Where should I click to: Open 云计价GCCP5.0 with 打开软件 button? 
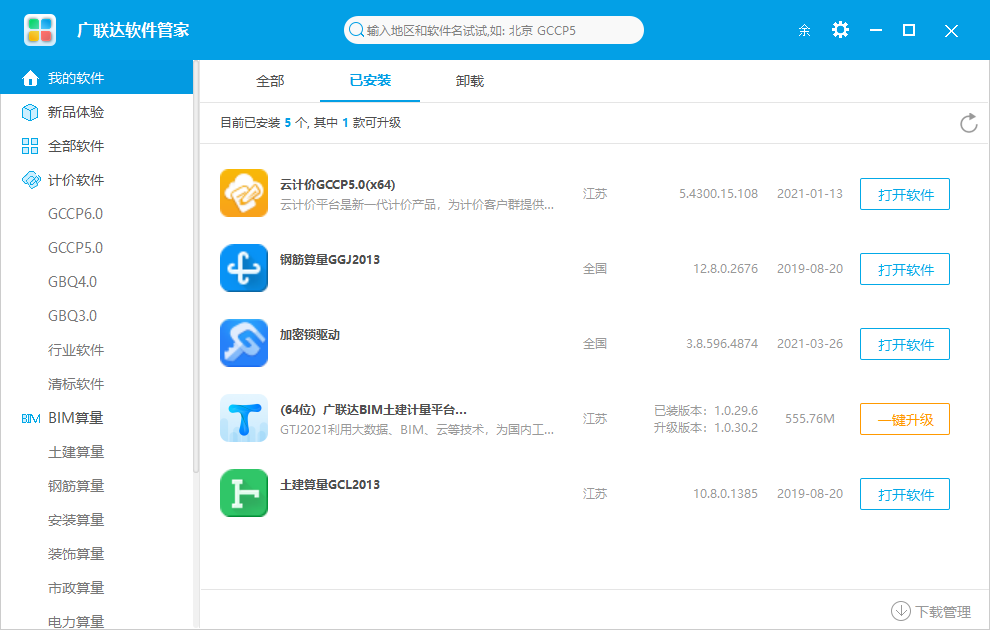click(x=905, y=194)
